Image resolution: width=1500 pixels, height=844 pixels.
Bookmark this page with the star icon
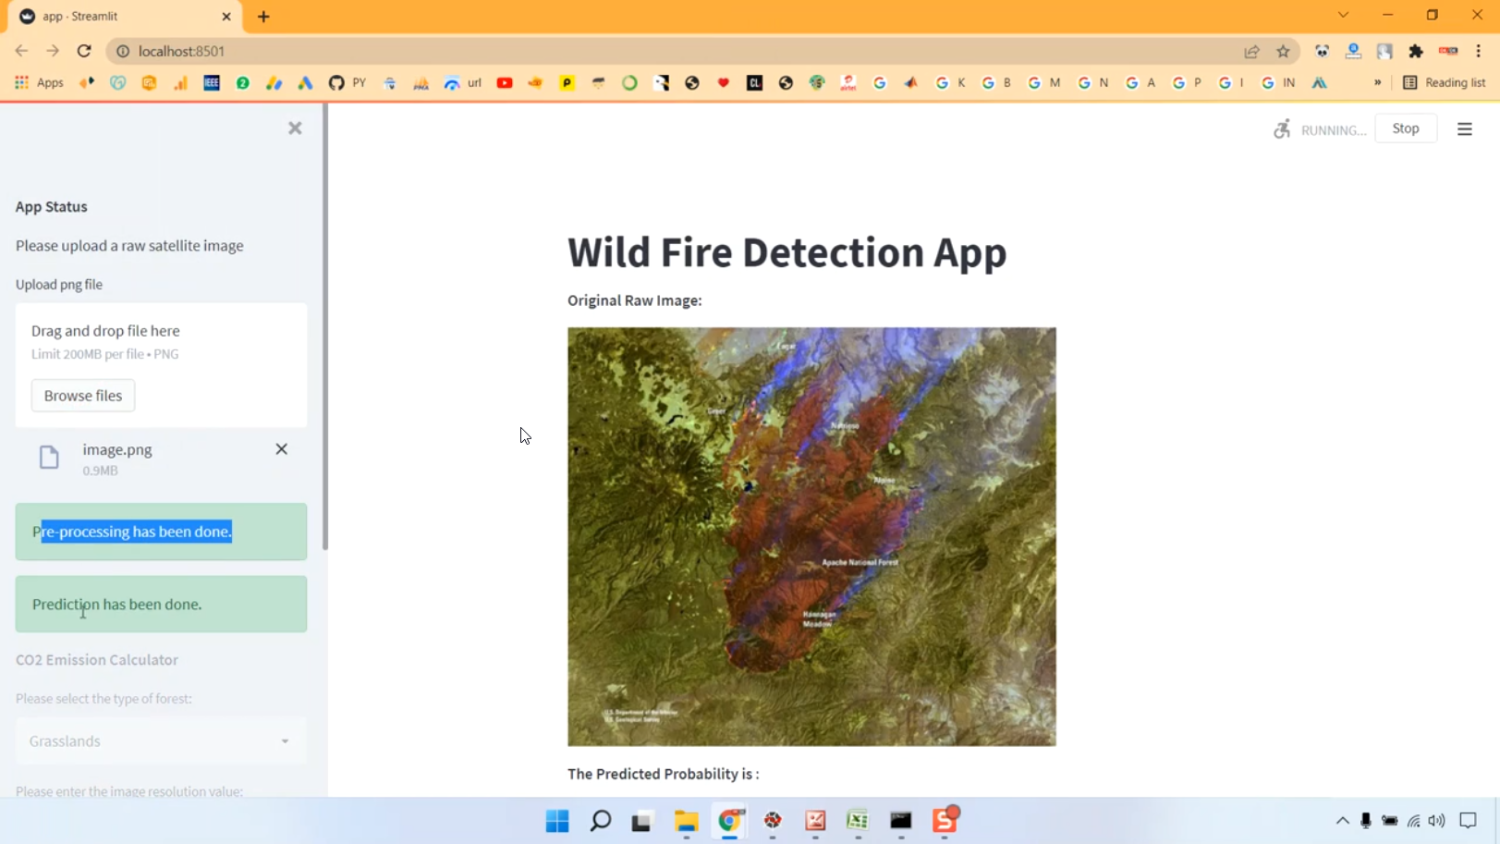tap(1283, 51)
